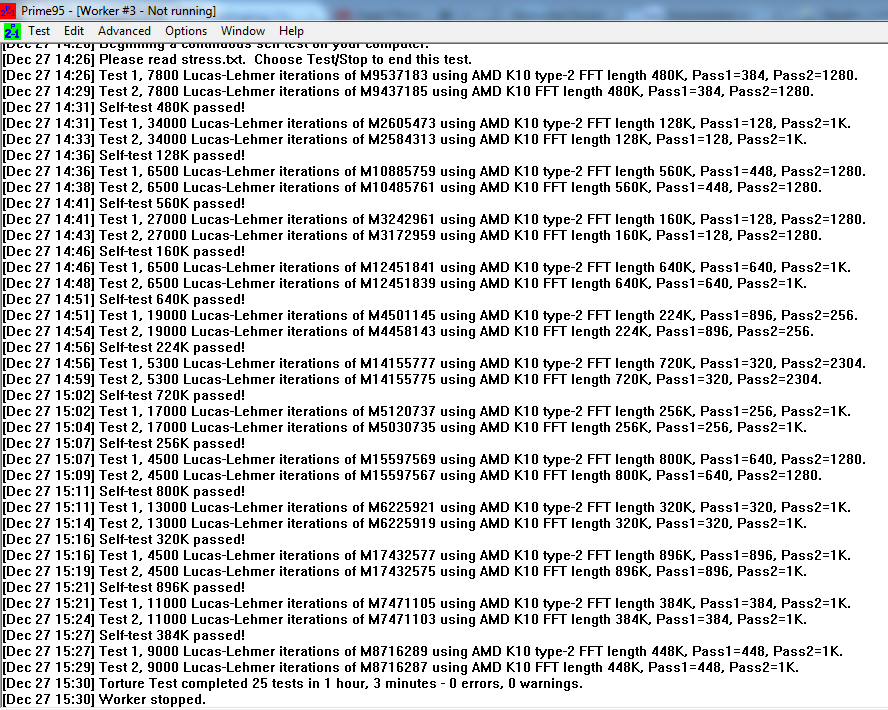The height and width of the screenshot is (710, 888).
Task: Select the M10885759 log line
Action: point(434,172)
